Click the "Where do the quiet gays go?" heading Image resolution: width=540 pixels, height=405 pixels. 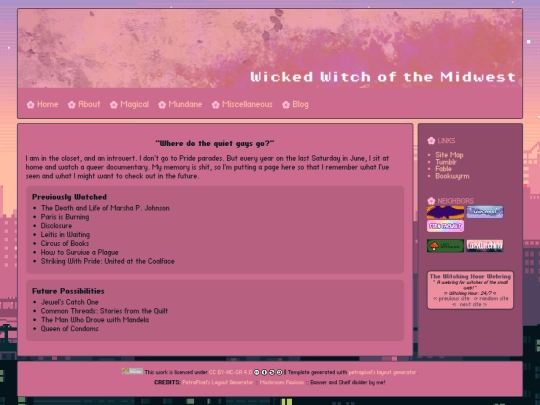click(x=215, y=143)
